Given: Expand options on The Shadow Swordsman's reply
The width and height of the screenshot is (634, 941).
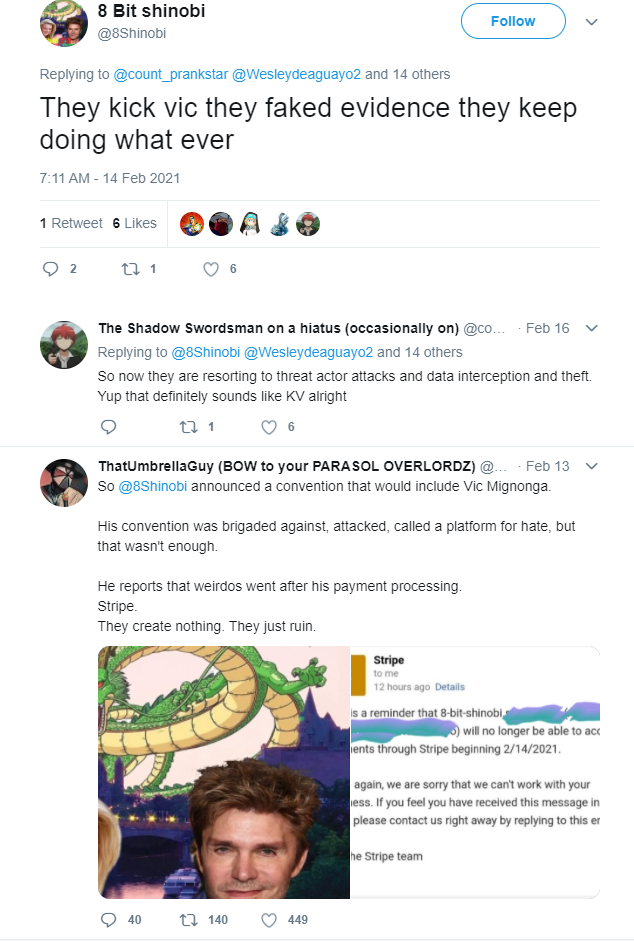Looking at the screenshot, I should (x=591, y=328).
